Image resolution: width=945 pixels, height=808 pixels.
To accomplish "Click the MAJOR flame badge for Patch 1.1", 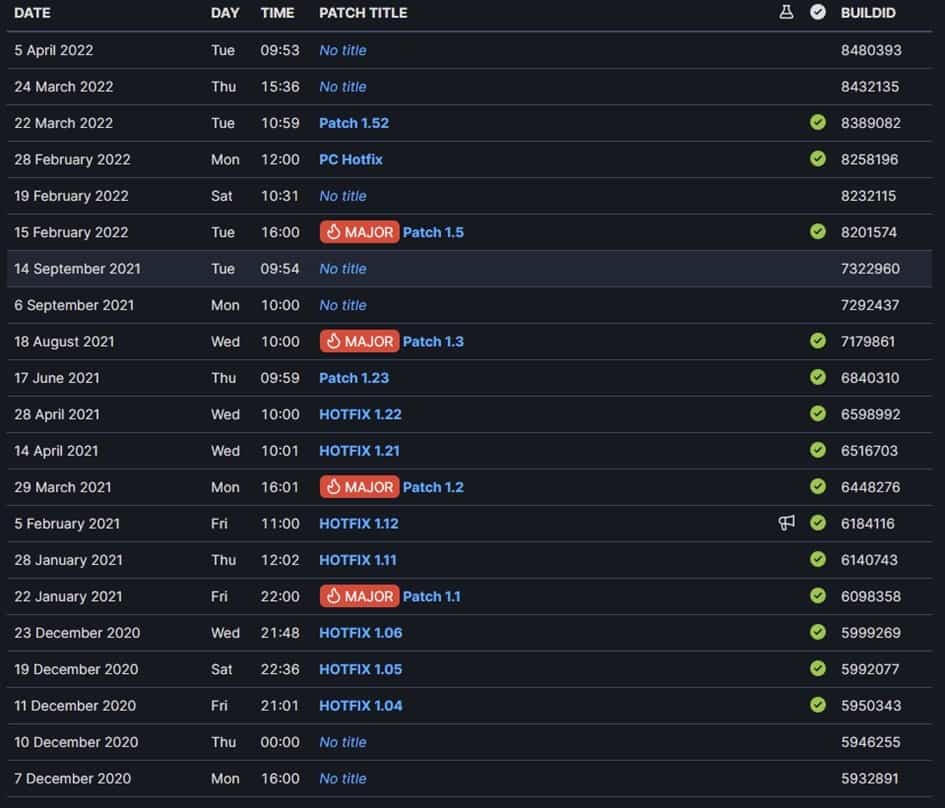I will point(359,596).
